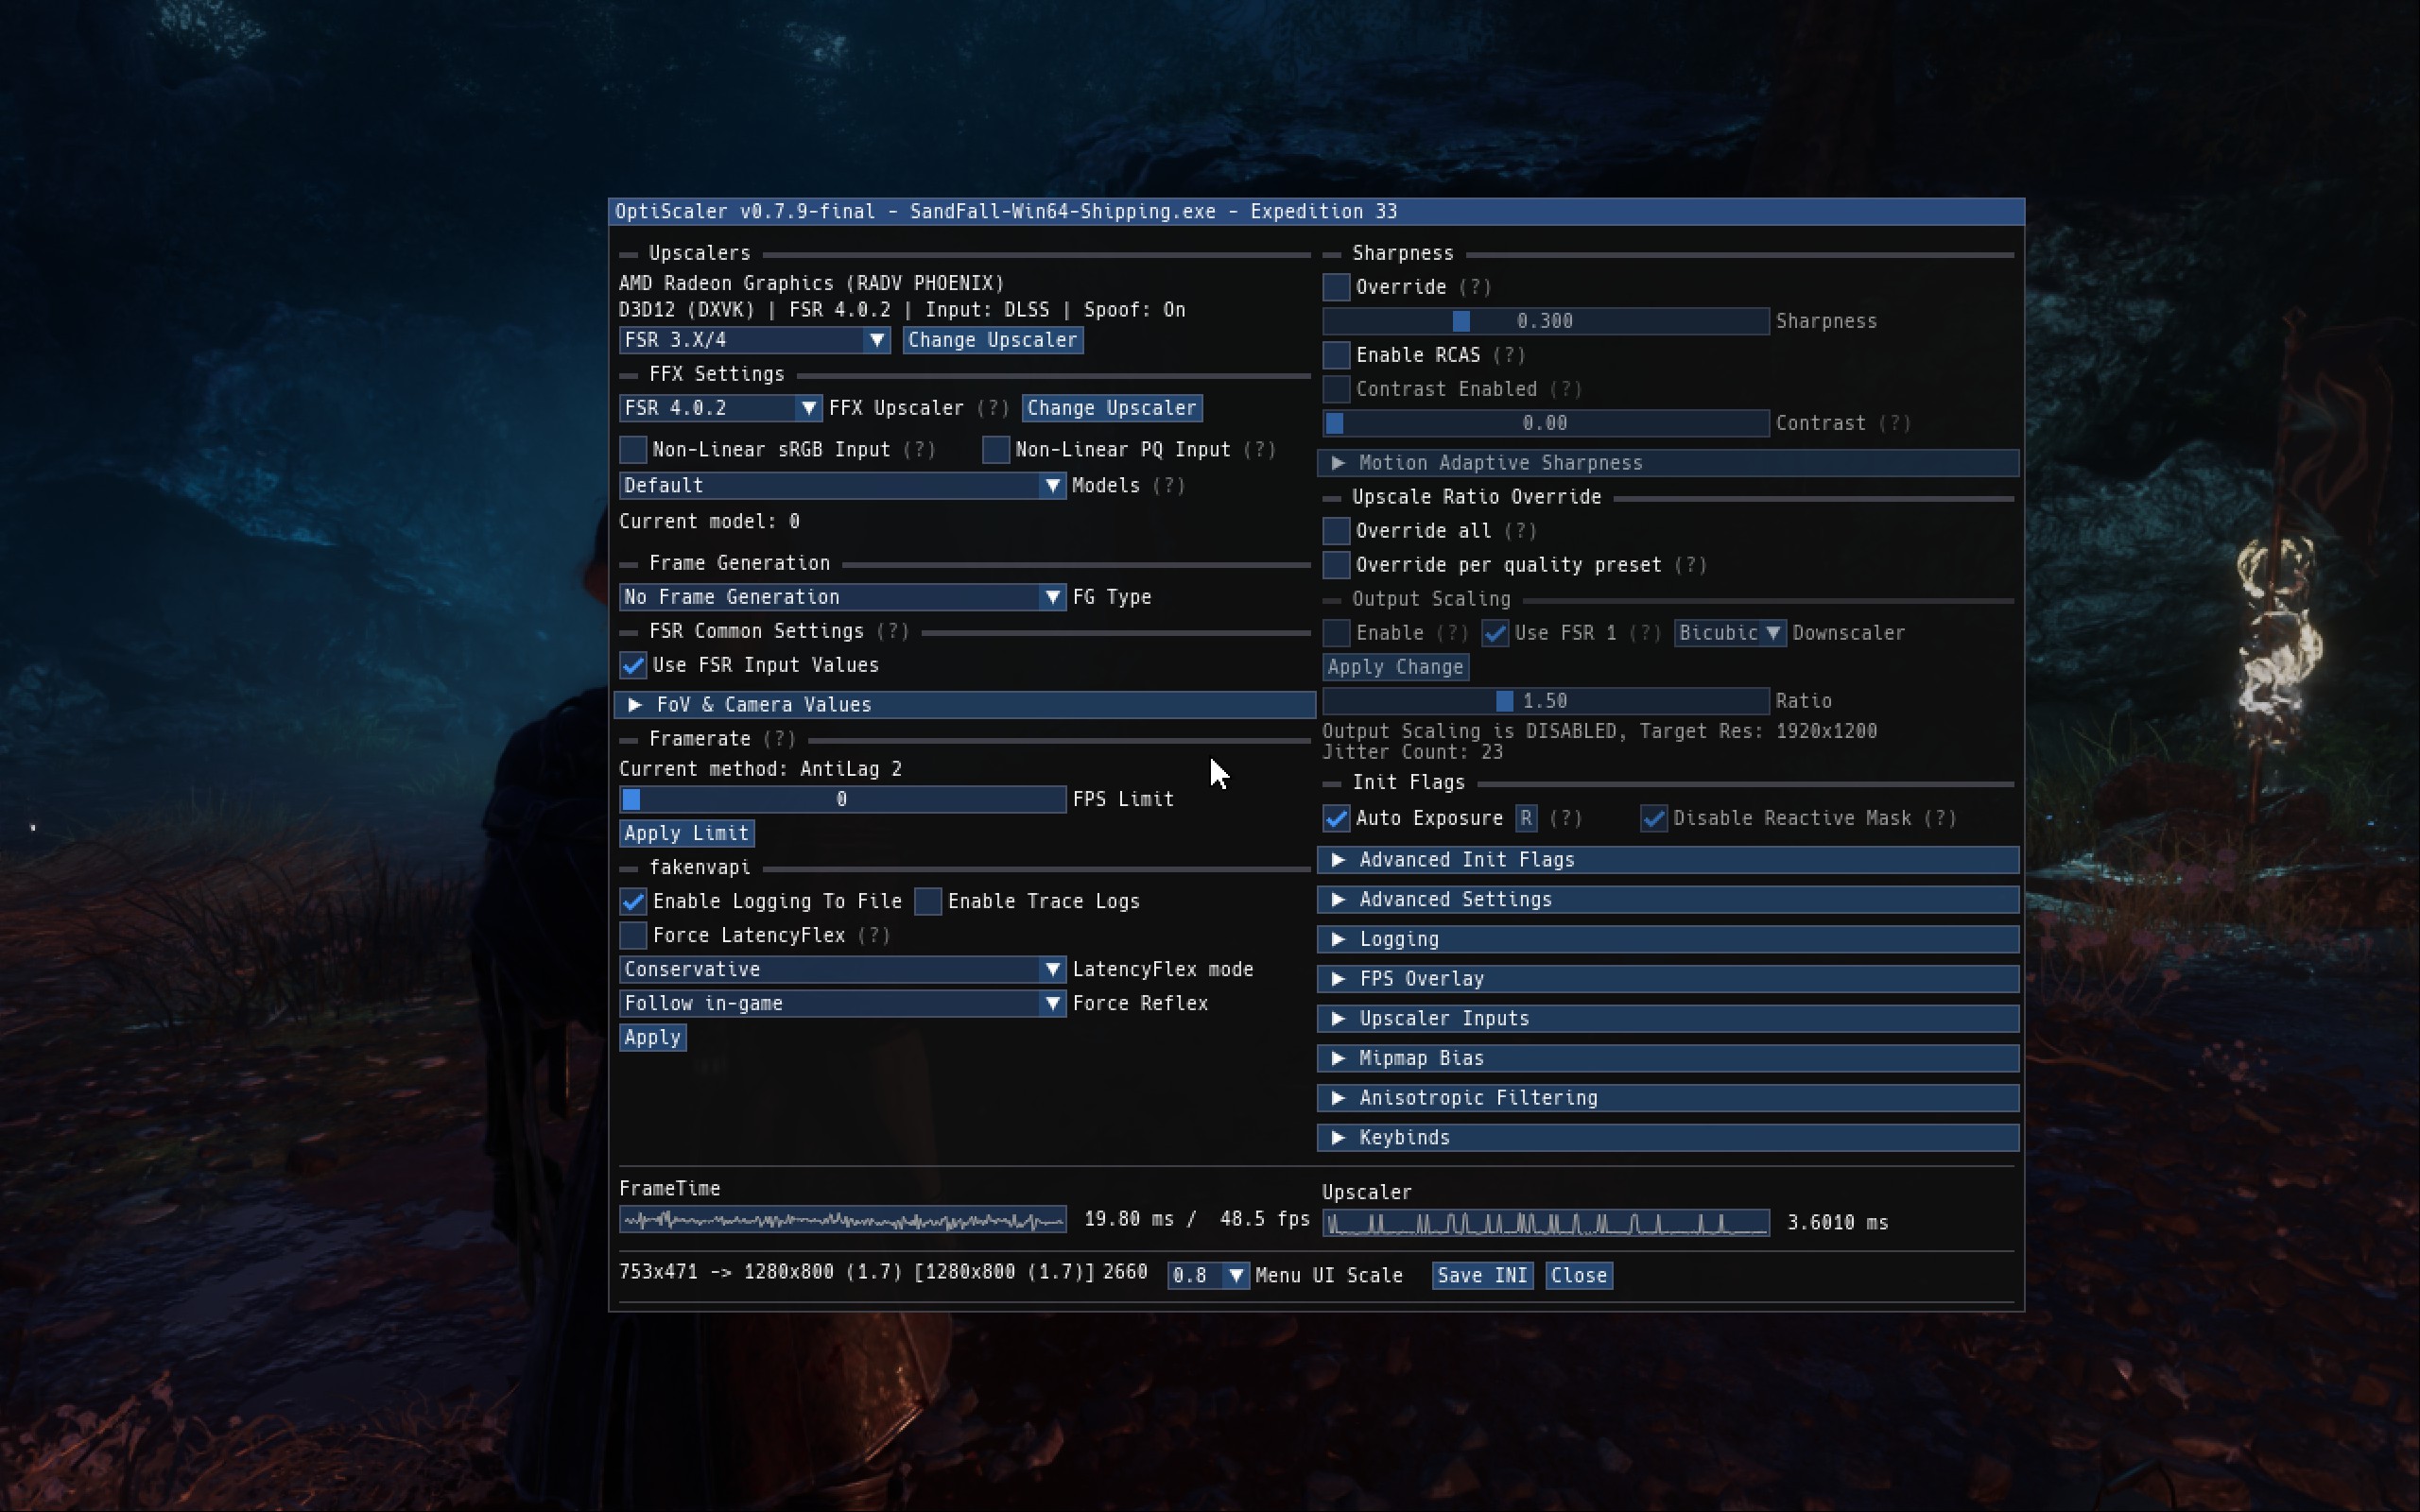Open the FG Type dropdown

pyautogui.click(x=842, y=597)
